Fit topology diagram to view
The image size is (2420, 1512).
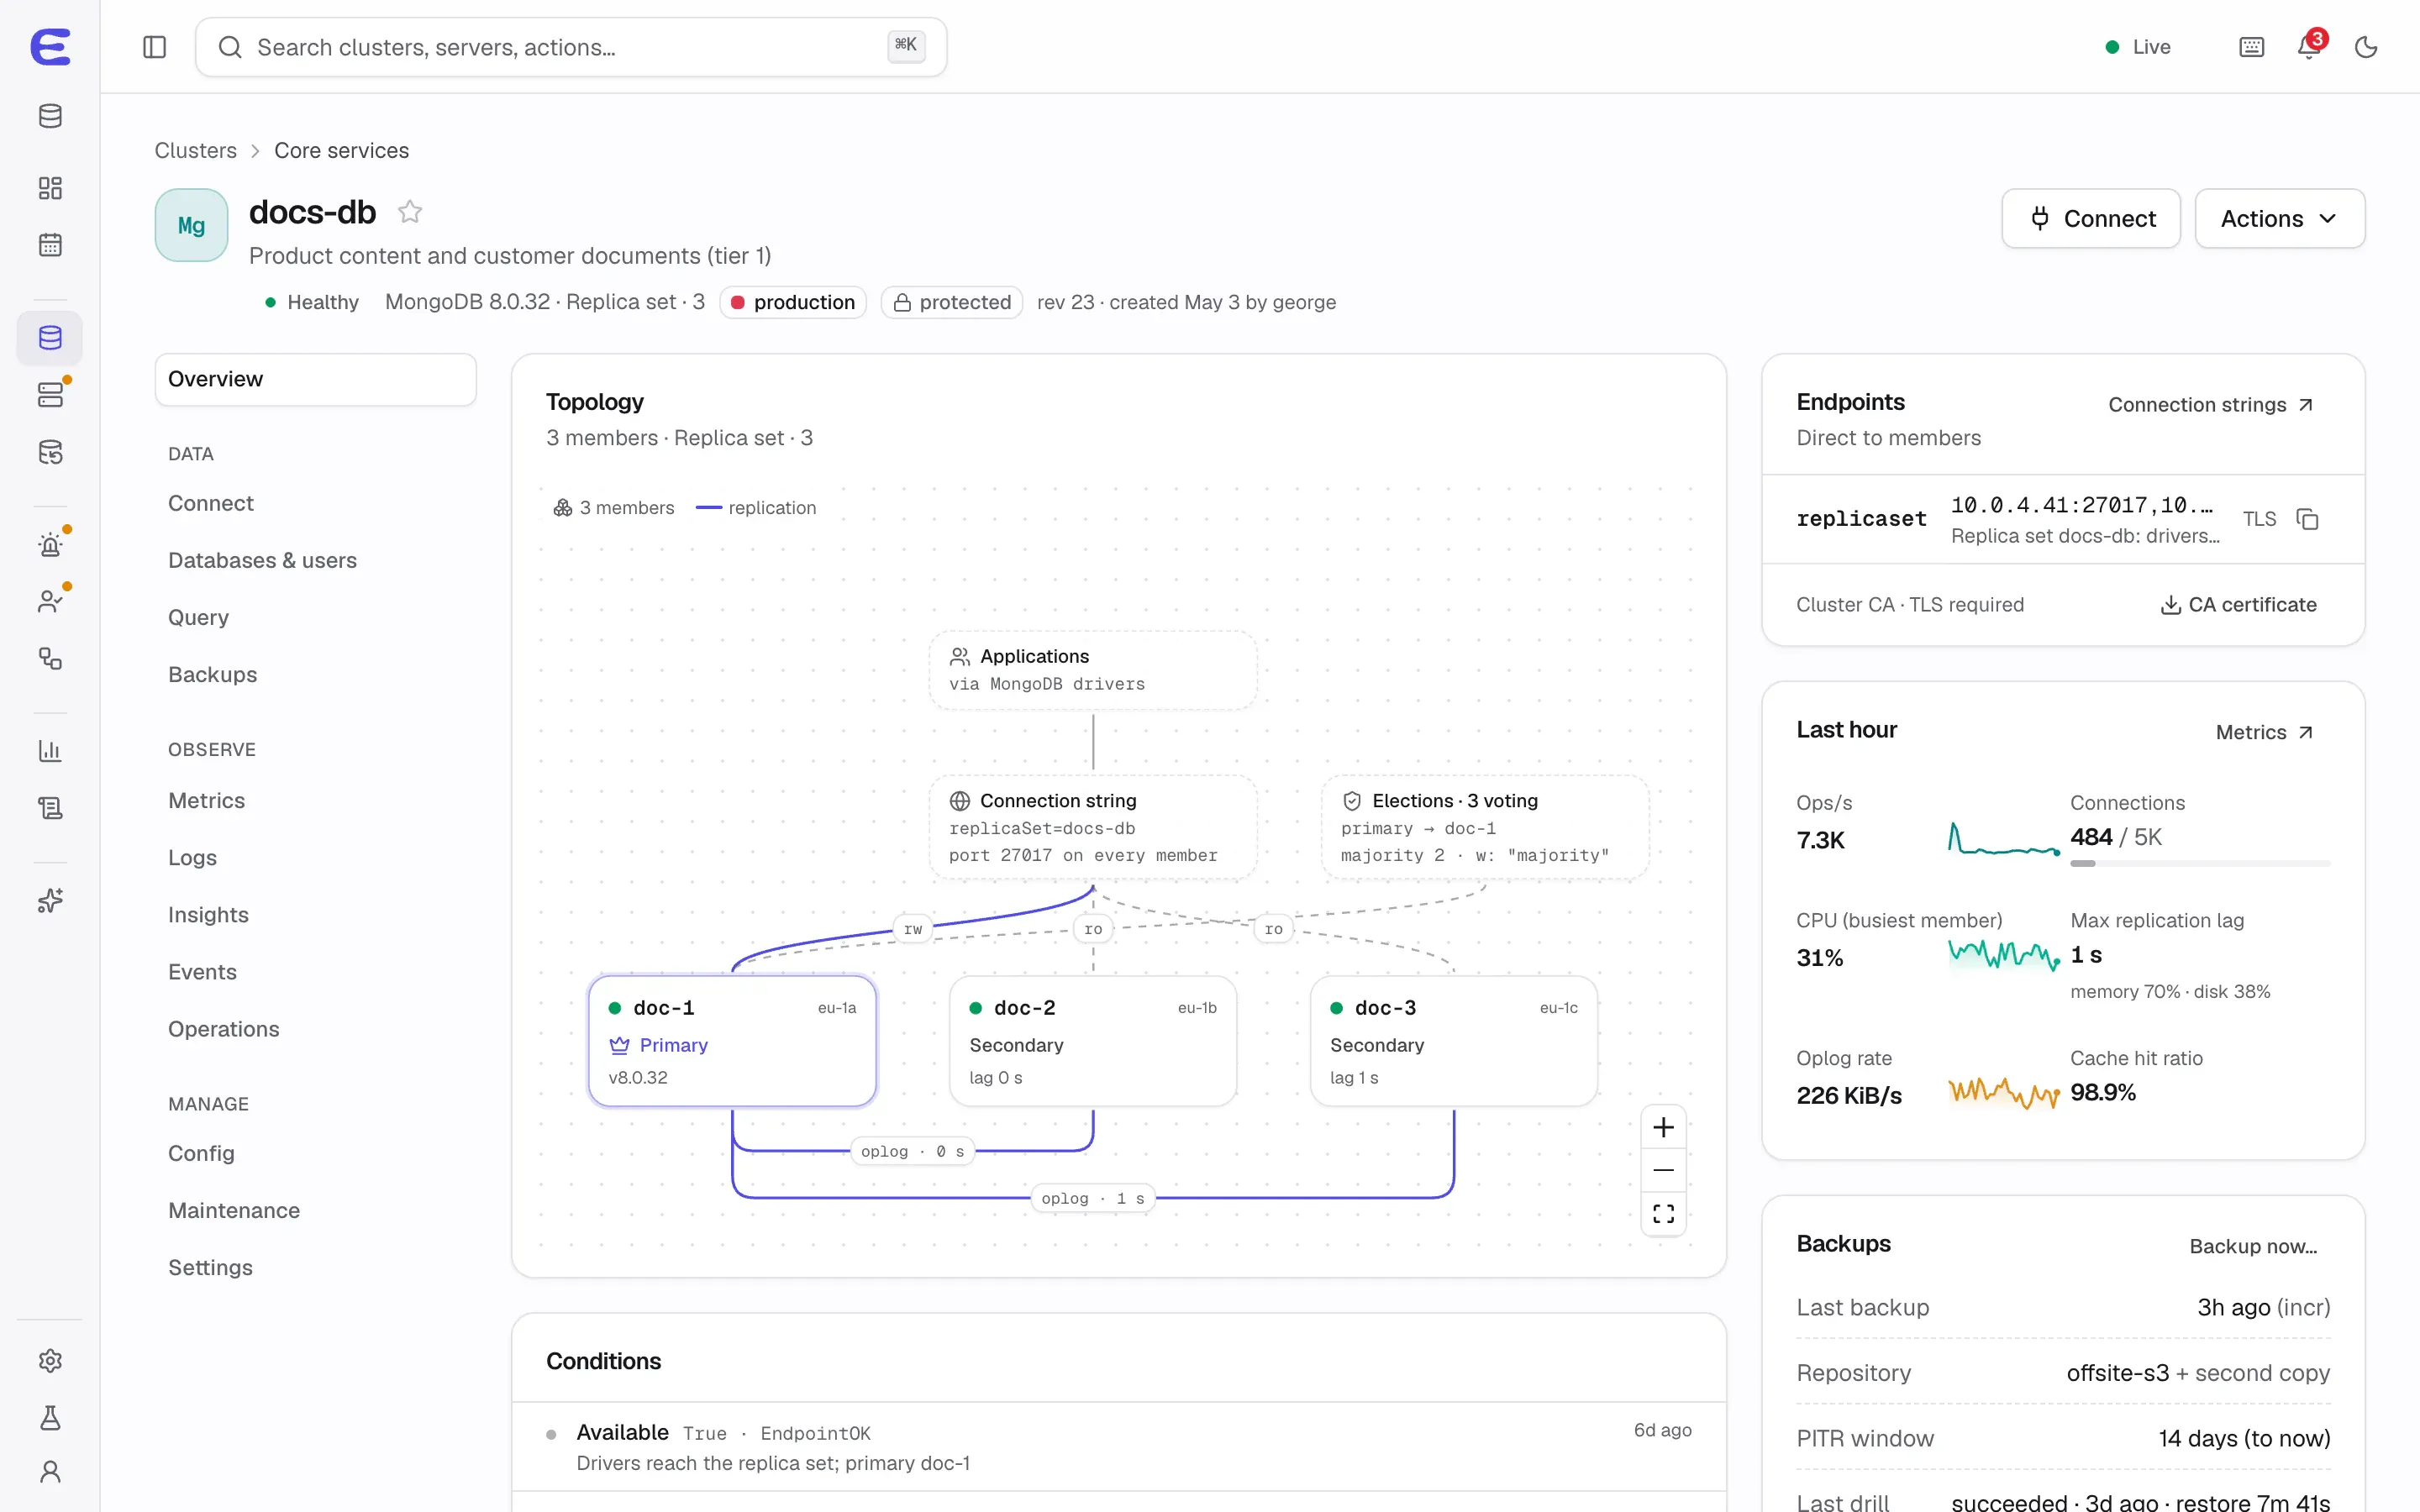tap(1663, 1213)
